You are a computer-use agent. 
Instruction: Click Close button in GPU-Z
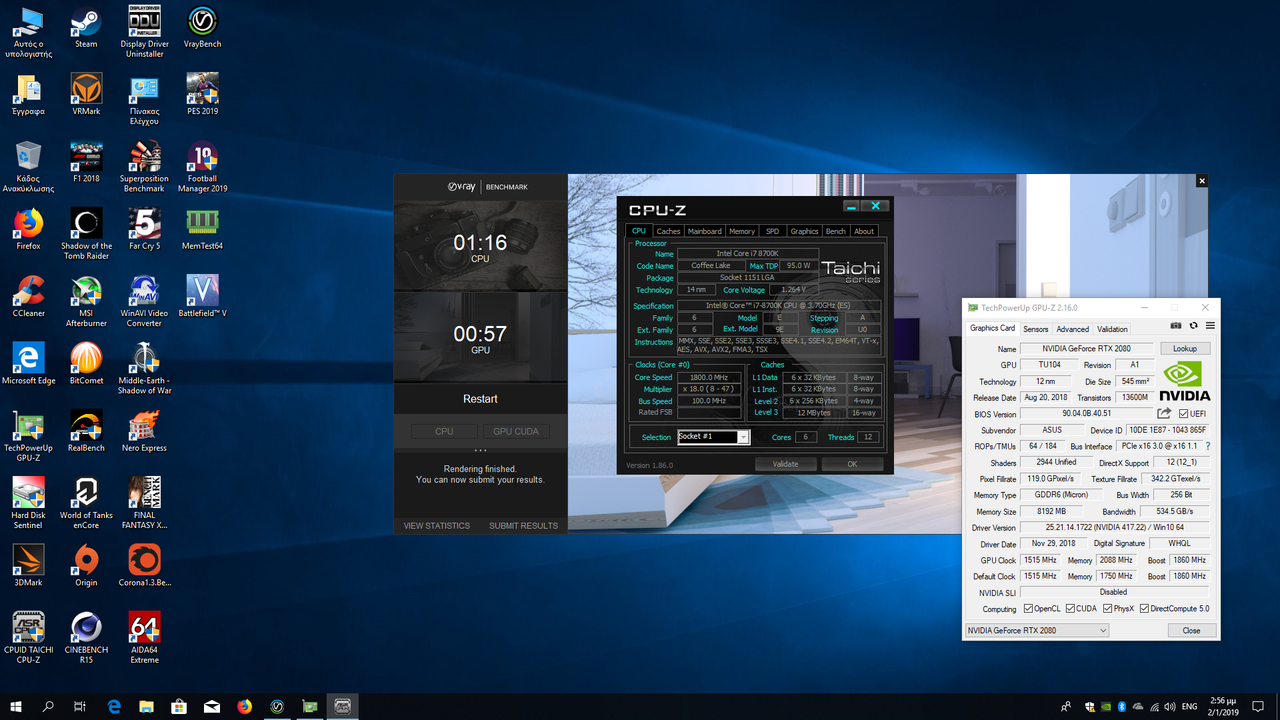1191,630
